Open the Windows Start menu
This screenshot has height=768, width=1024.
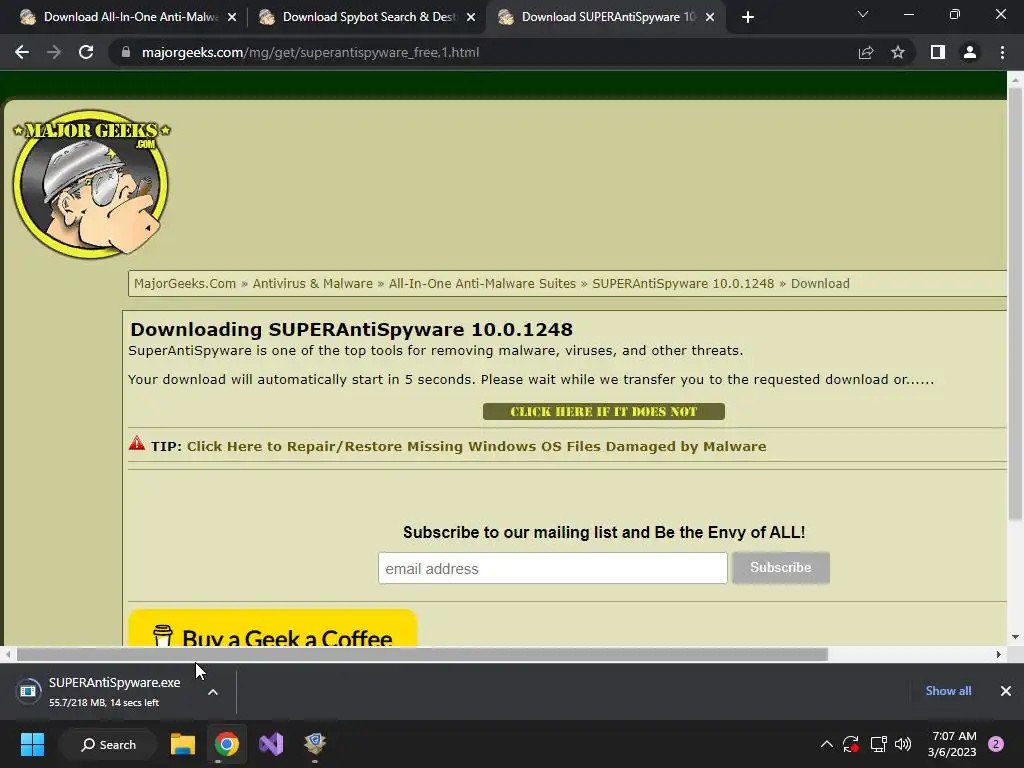click(x=32, y=744)
